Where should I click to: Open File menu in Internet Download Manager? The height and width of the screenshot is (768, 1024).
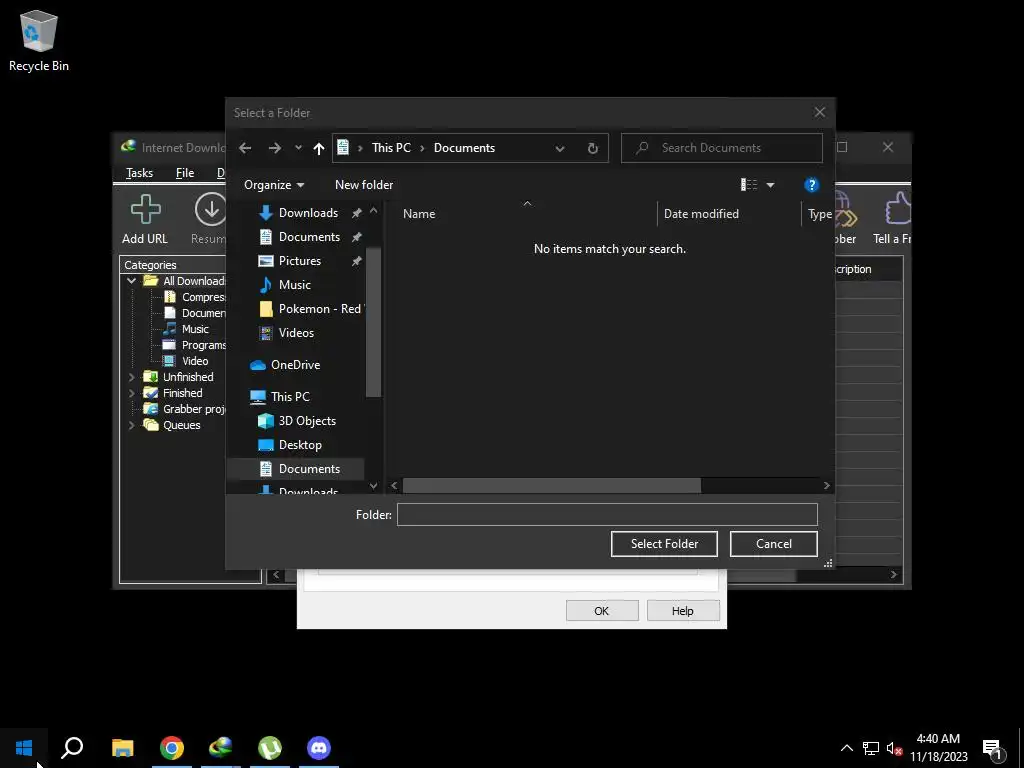tap(185, 173)
